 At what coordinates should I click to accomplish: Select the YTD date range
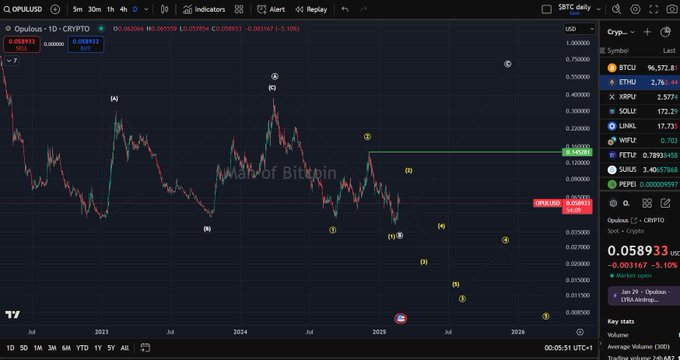coord(82,348)
